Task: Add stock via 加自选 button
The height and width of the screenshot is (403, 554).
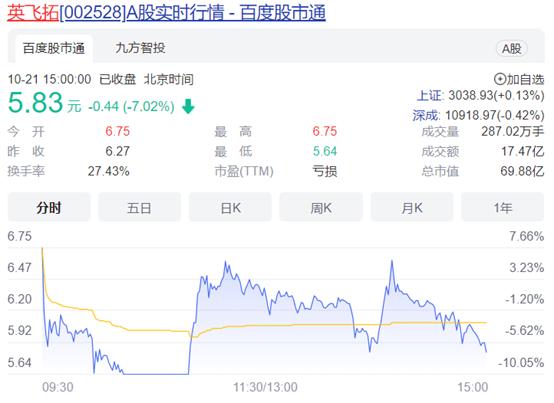Action: pos(519,79)
